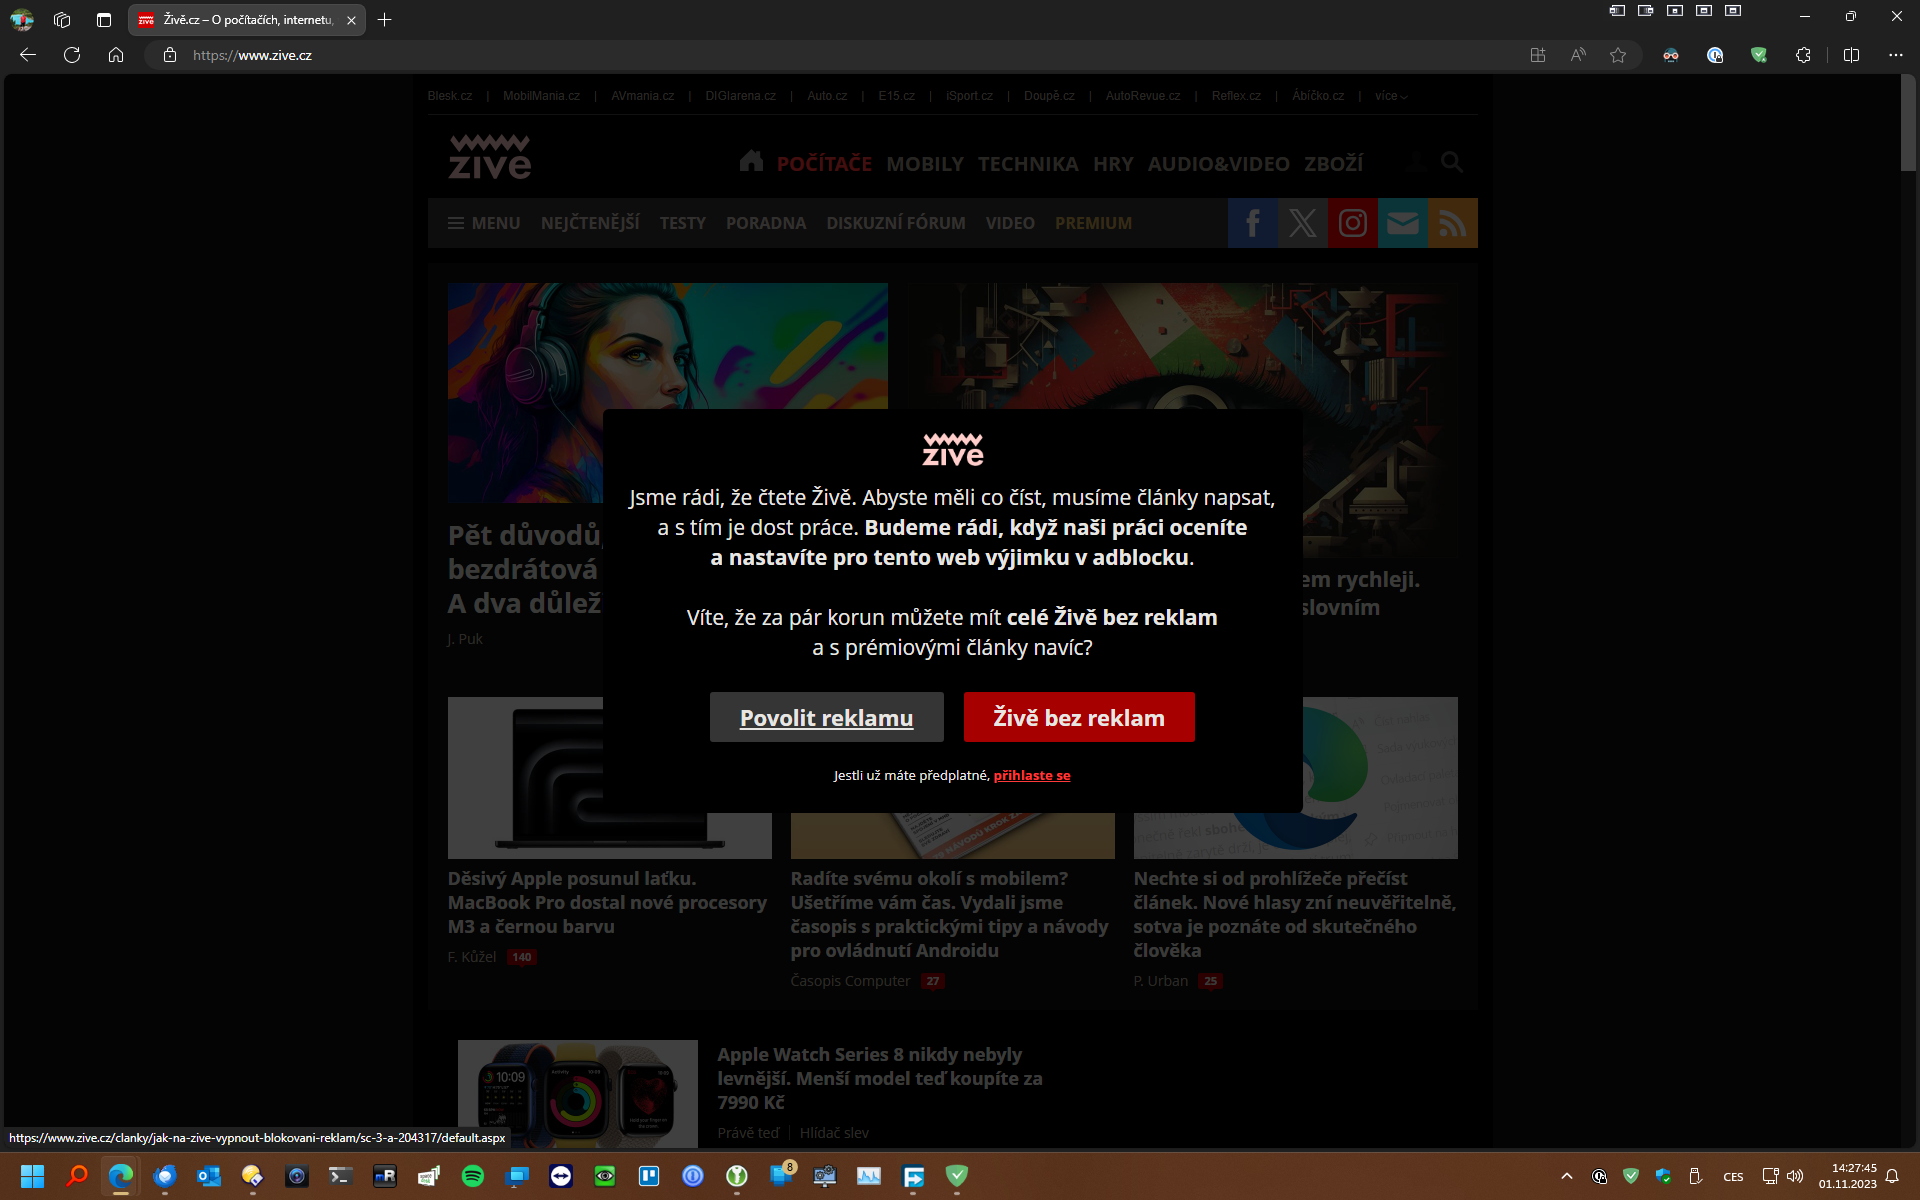Image resolution: width=1920 pixels, height=1200 pixels.
Task: Expand the "více" sites dropdown
Action: point(1390,96)
